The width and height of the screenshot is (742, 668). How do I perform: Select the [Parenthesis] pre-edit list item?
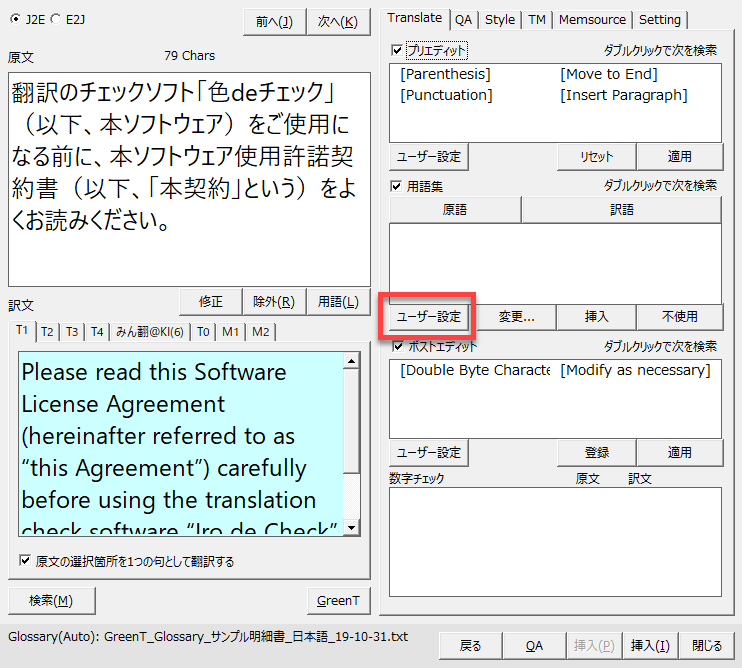[445, 74]
